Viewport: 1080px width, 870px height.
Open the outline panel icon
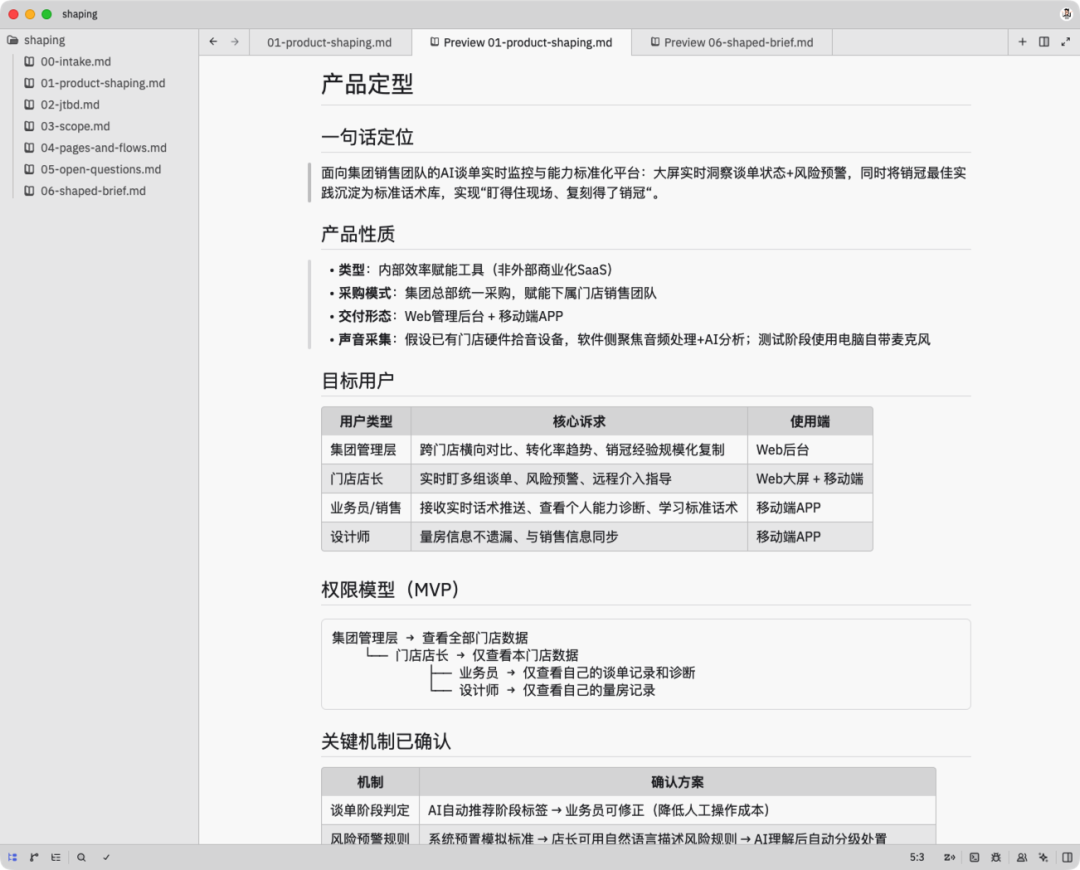[x=56, y=858]
